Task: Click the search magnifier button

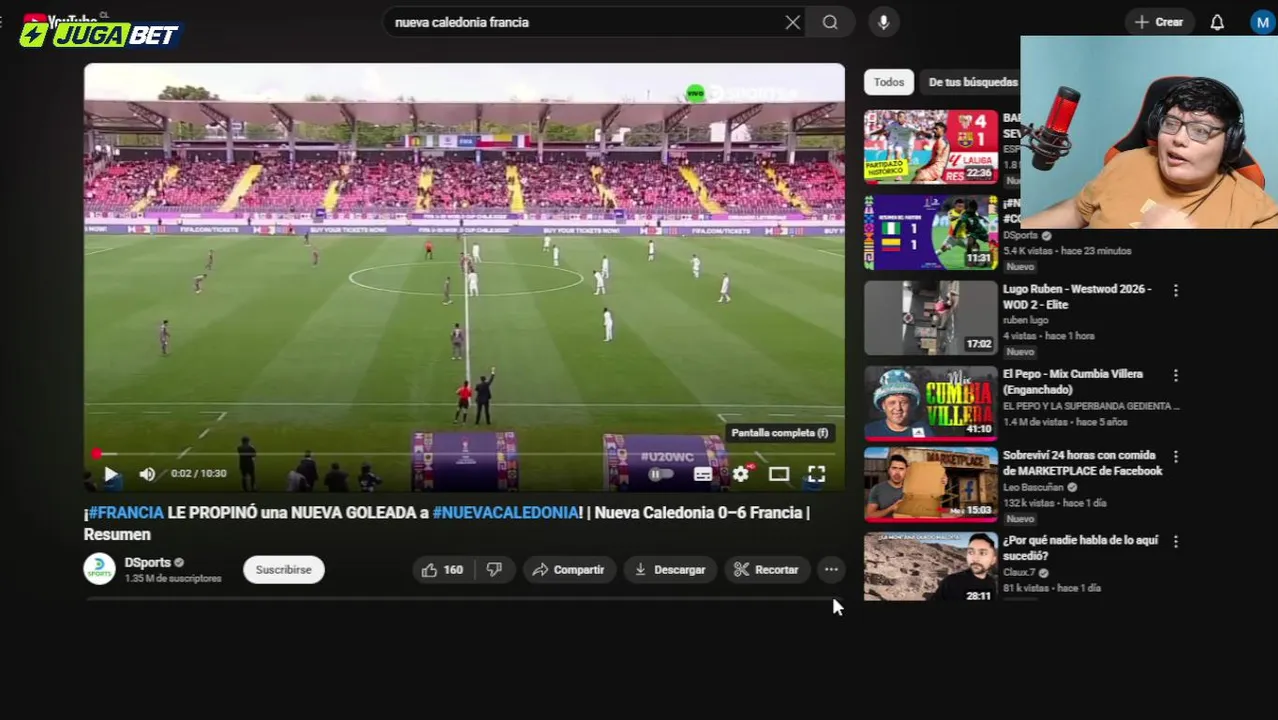Action: click(830, 22)
